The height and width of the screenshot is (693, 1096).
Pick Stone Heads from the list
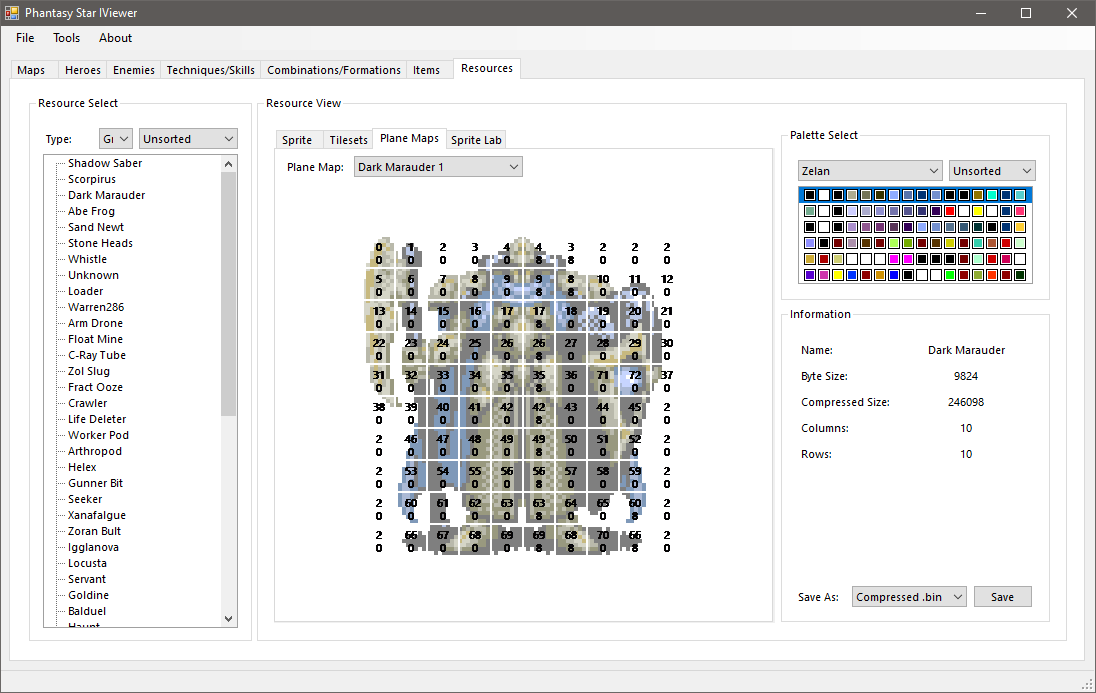click(x=100, y=243)
